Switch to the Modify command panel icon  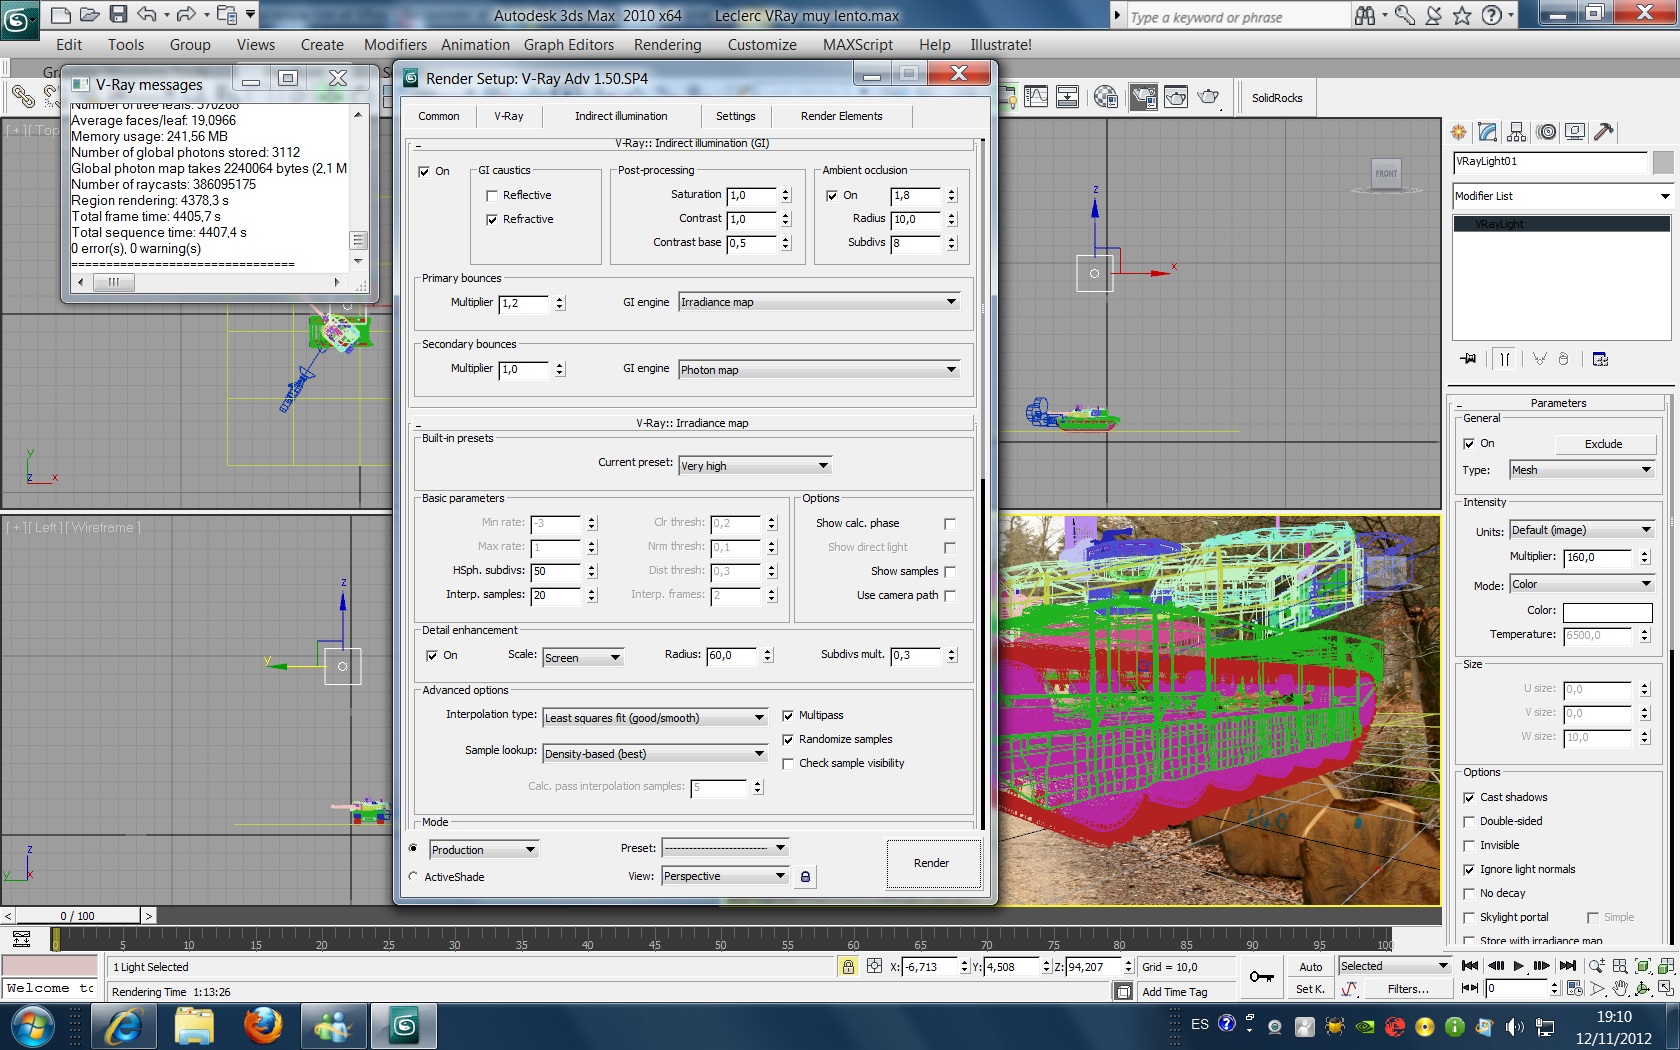[1488, 132]
